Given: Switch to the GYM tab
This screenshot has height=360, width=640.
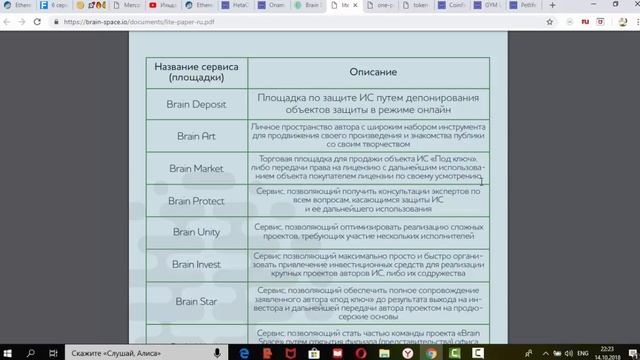Looking at the screenshot, I should click(488, 5).
